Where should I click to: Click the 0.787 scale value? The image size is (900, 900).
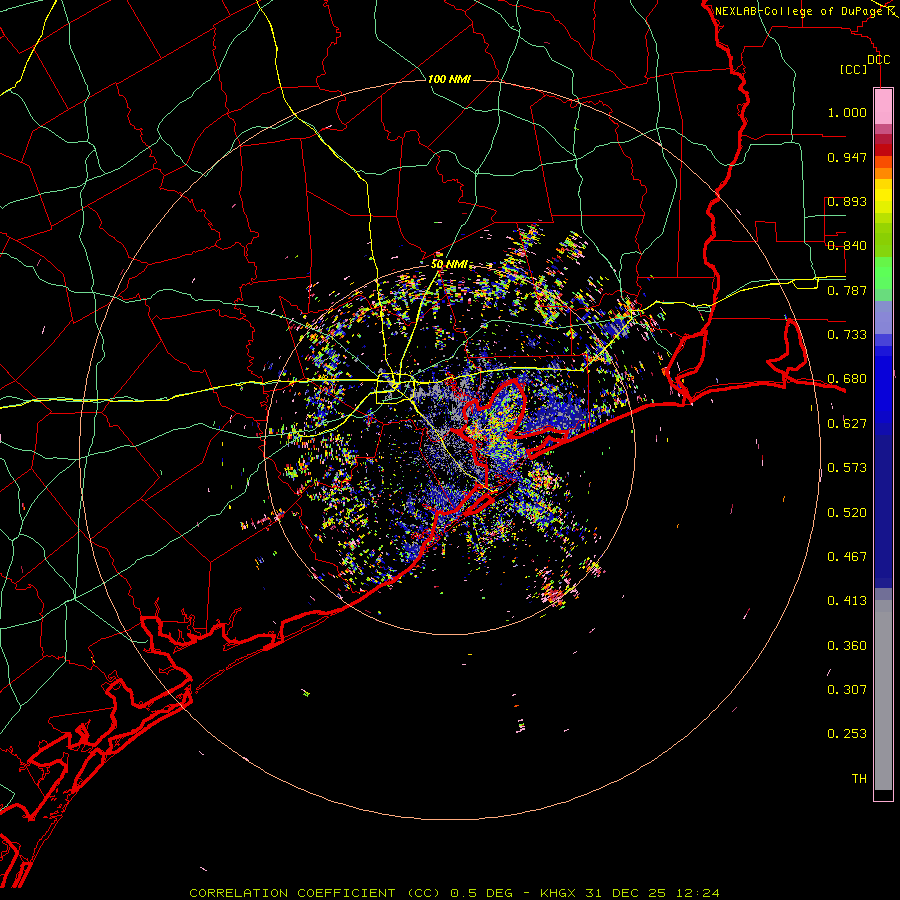pyautogui.click(x=847, y=290)
